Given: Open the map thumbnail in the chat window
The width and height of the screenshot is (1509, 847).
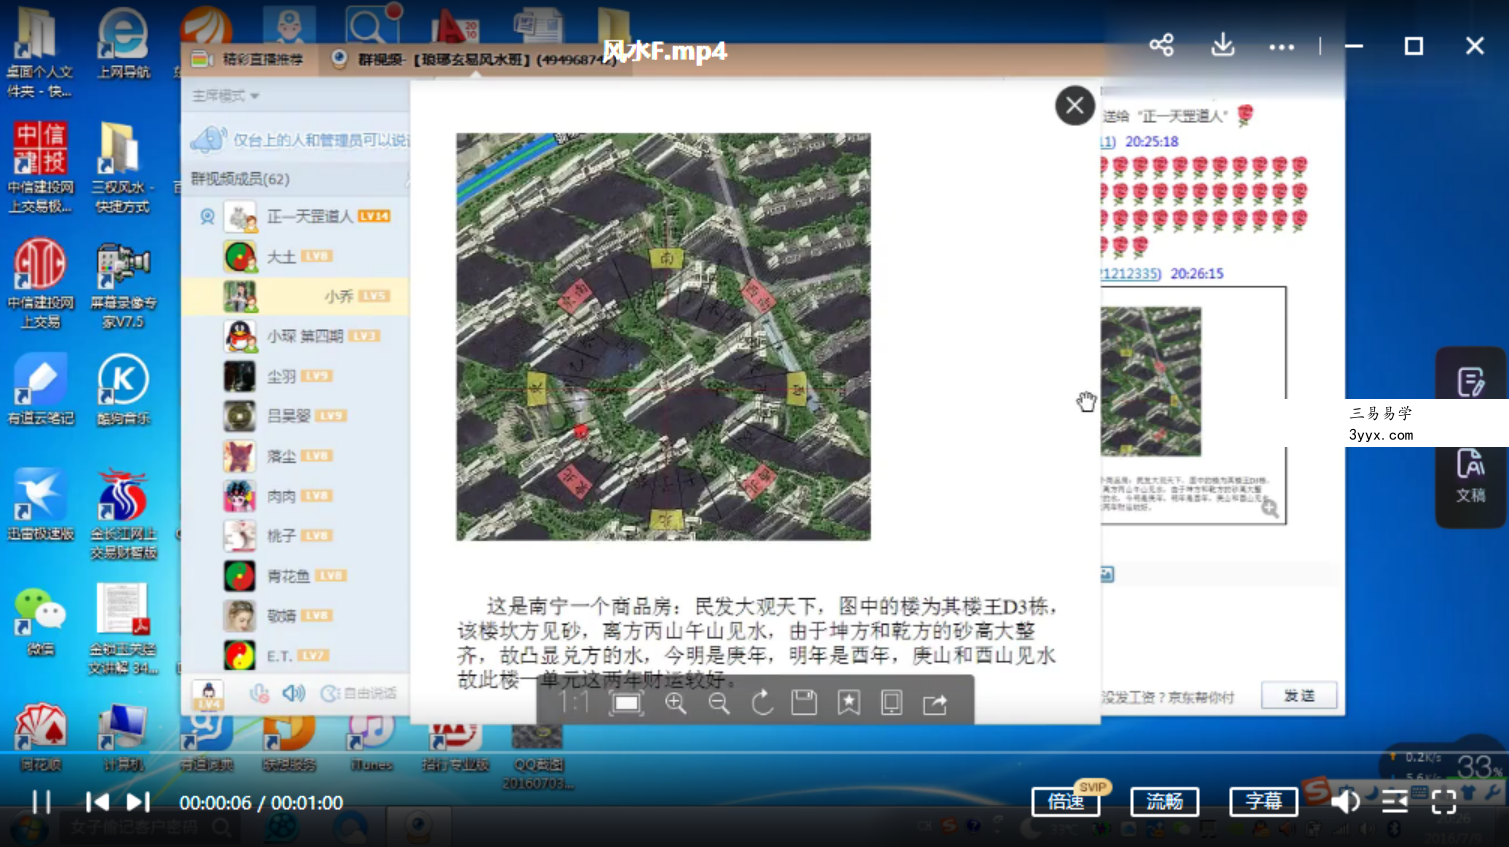Looking at the screenshot, I should tap(1150, 381).
